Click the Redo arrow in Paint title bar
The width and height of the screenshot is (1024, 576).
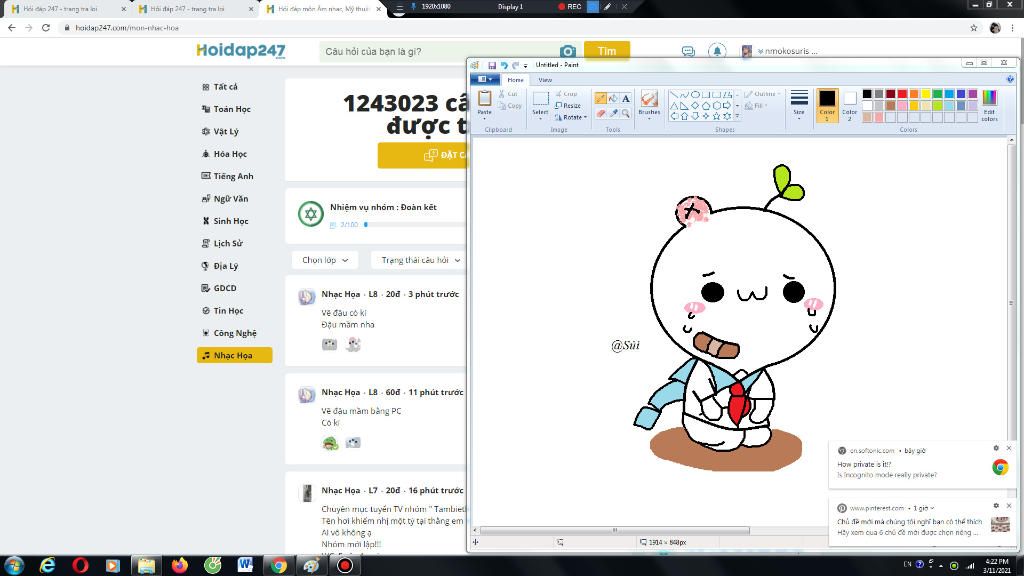(515, 65)
